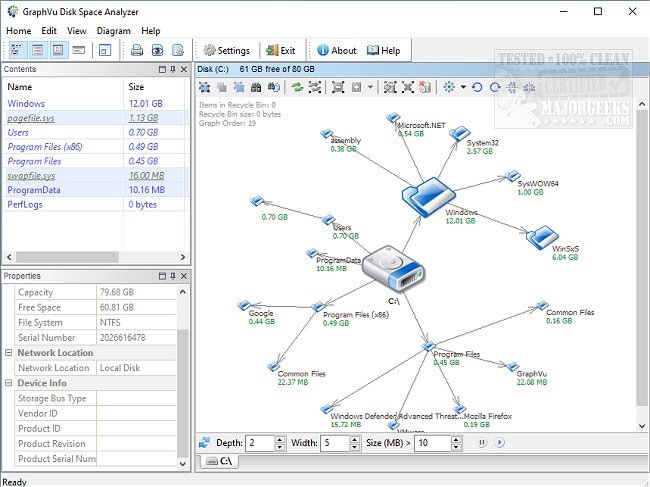This screenshot has height=487, width=650.
Task: Click the flip horizontal icon at toolbar end
Action: click(529, 87)
